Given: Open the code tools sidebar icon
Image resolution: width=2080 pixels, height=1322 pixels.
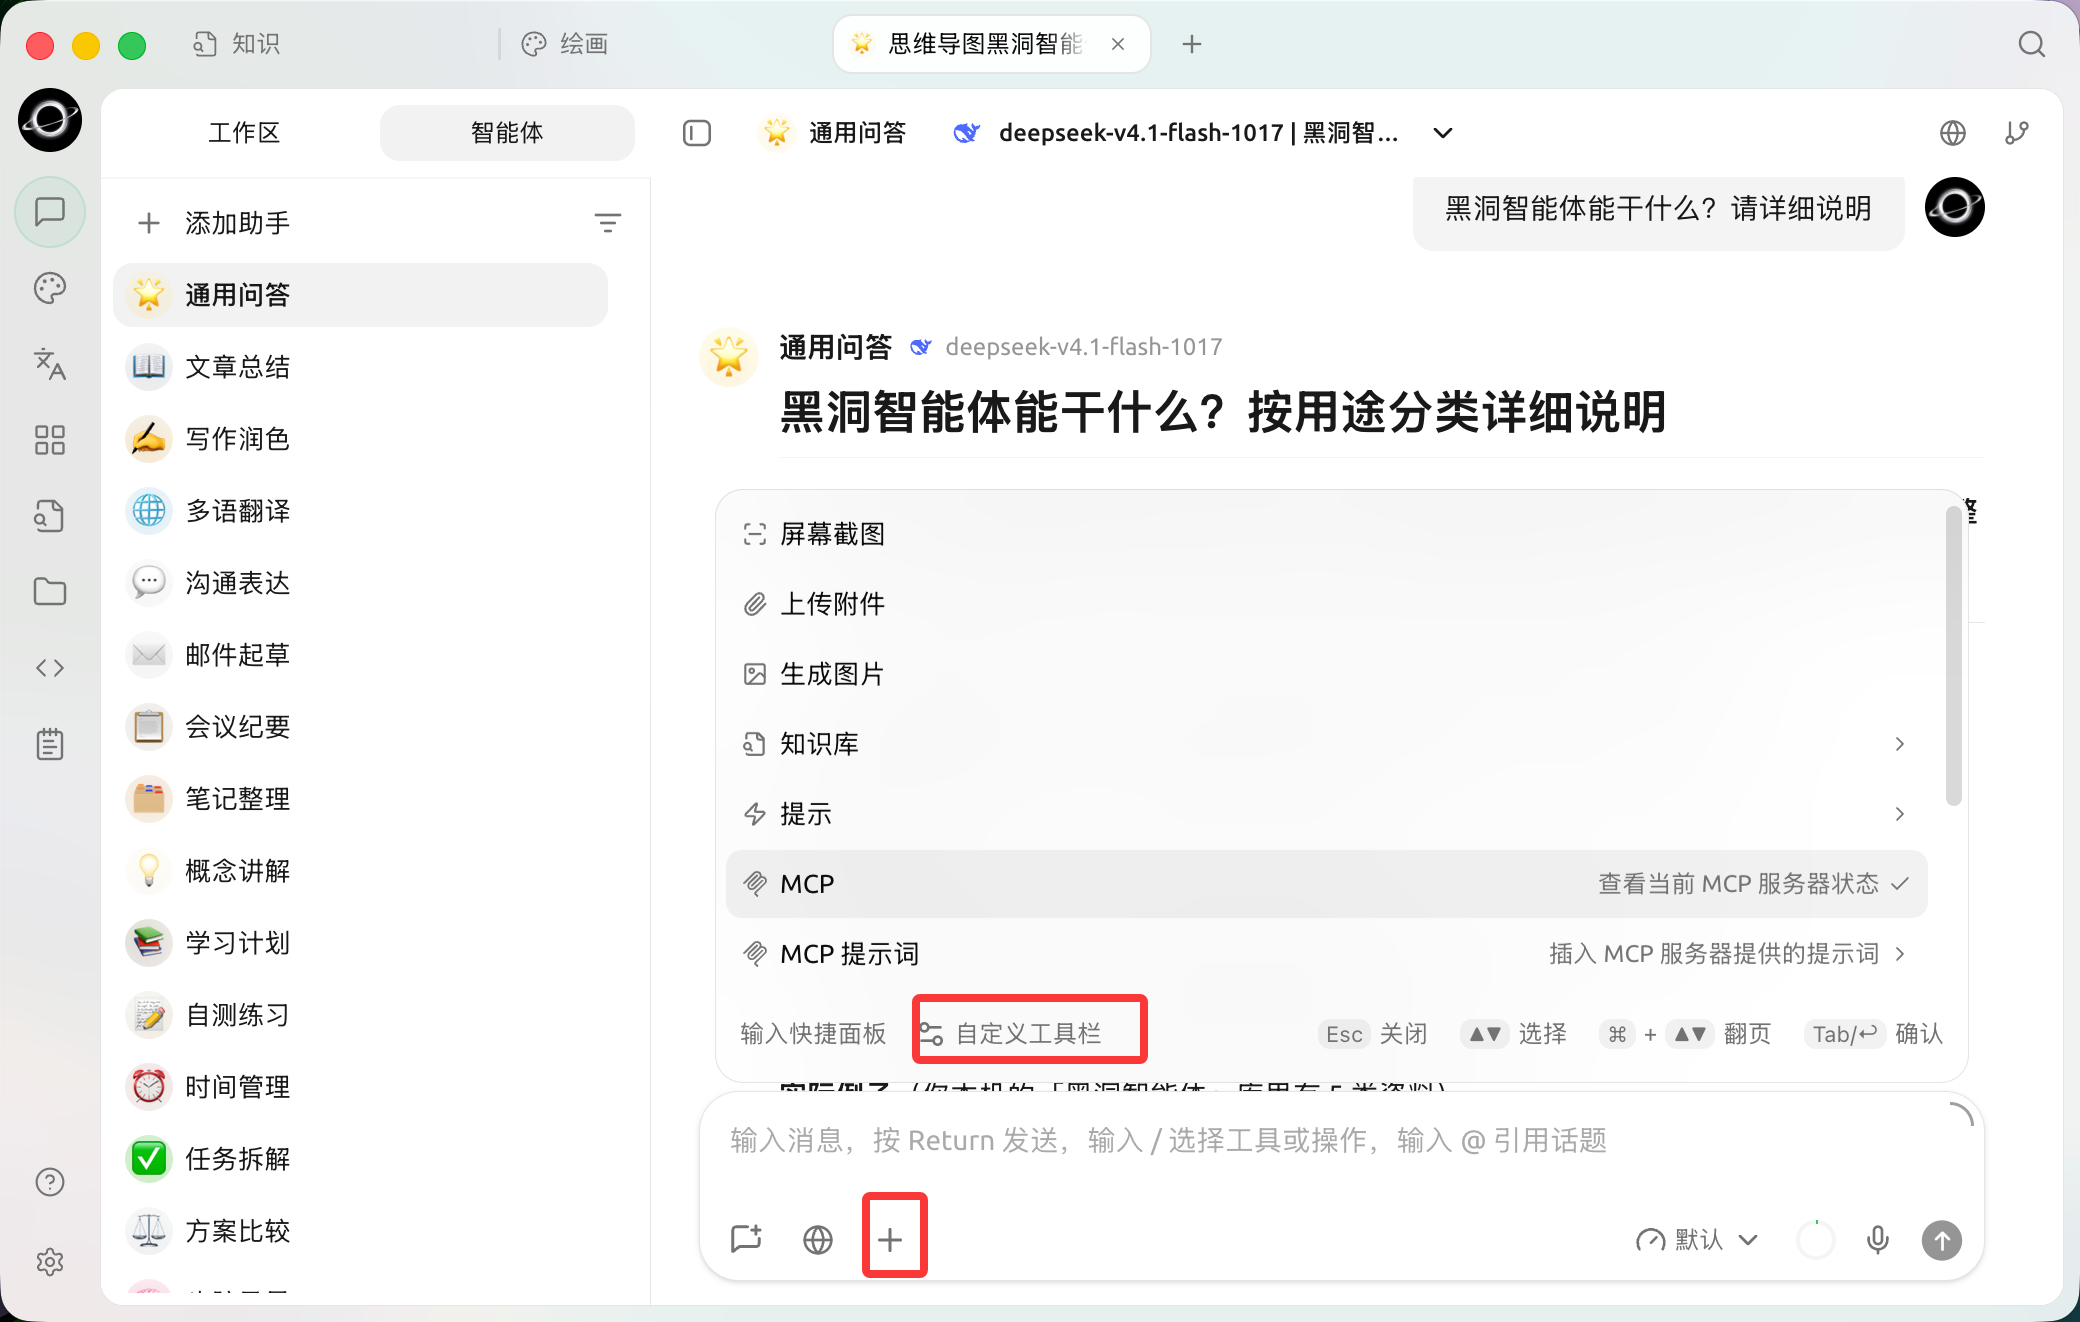Looking at the screenshot, I should tap(50, 668).
